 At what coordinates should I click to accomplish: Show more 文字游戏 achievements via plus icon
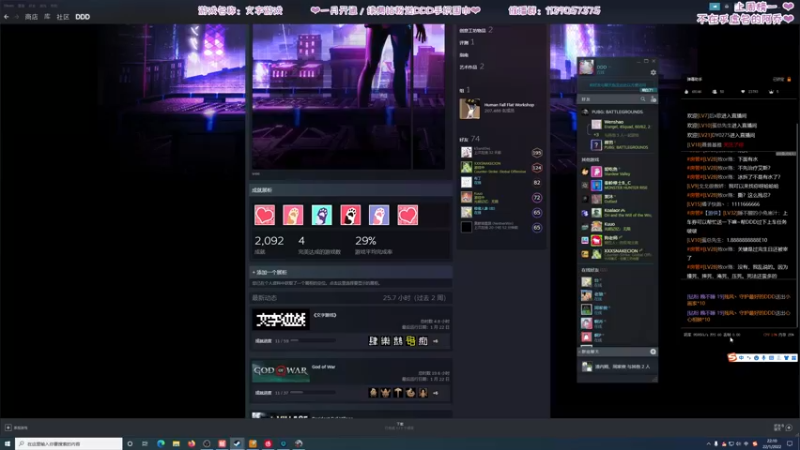[436, 341]
